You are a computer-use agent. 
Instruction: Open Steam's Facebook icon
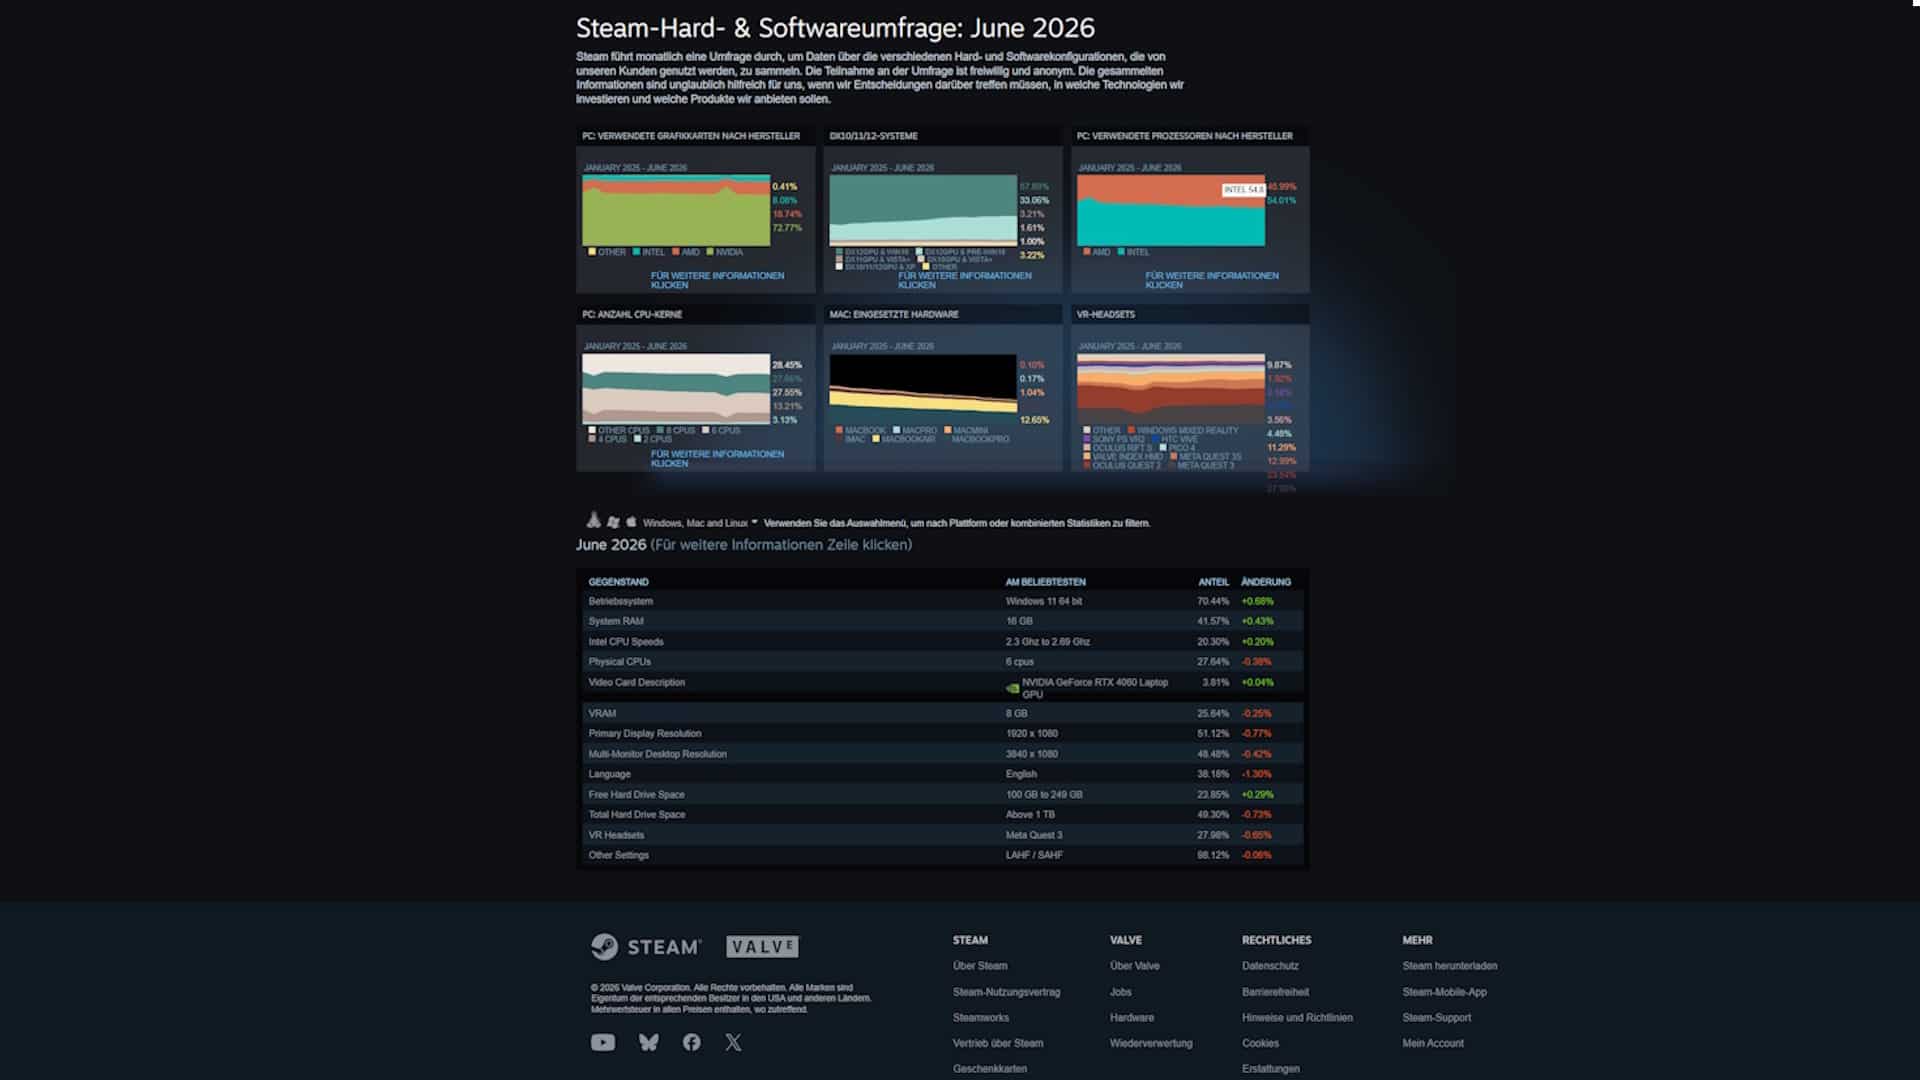pyautogui.click(x=691, y=1042)
